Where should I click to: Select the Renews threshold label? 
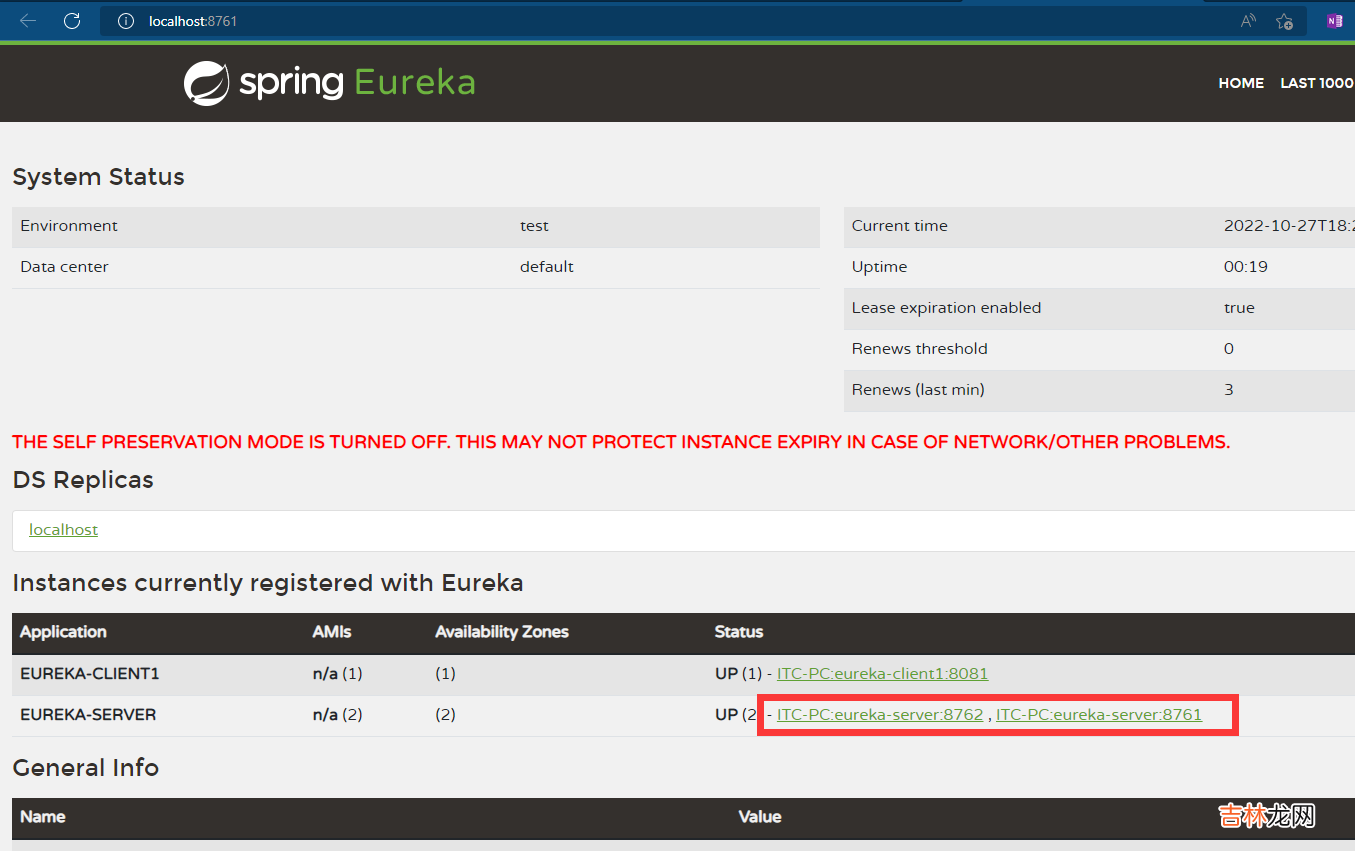click(919, 349)
